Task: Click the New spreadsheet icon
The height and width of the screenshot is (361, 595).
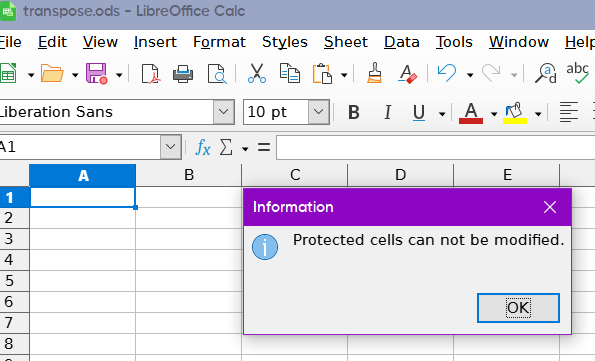Action: click(x=8, y=73)
